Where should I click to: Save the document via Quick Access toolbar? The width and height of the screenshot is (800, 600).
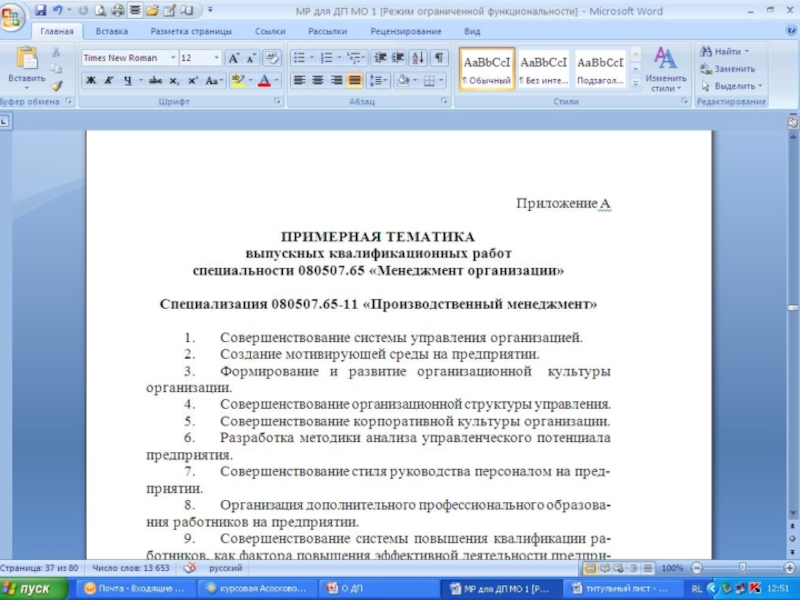(x=40, y=10)
